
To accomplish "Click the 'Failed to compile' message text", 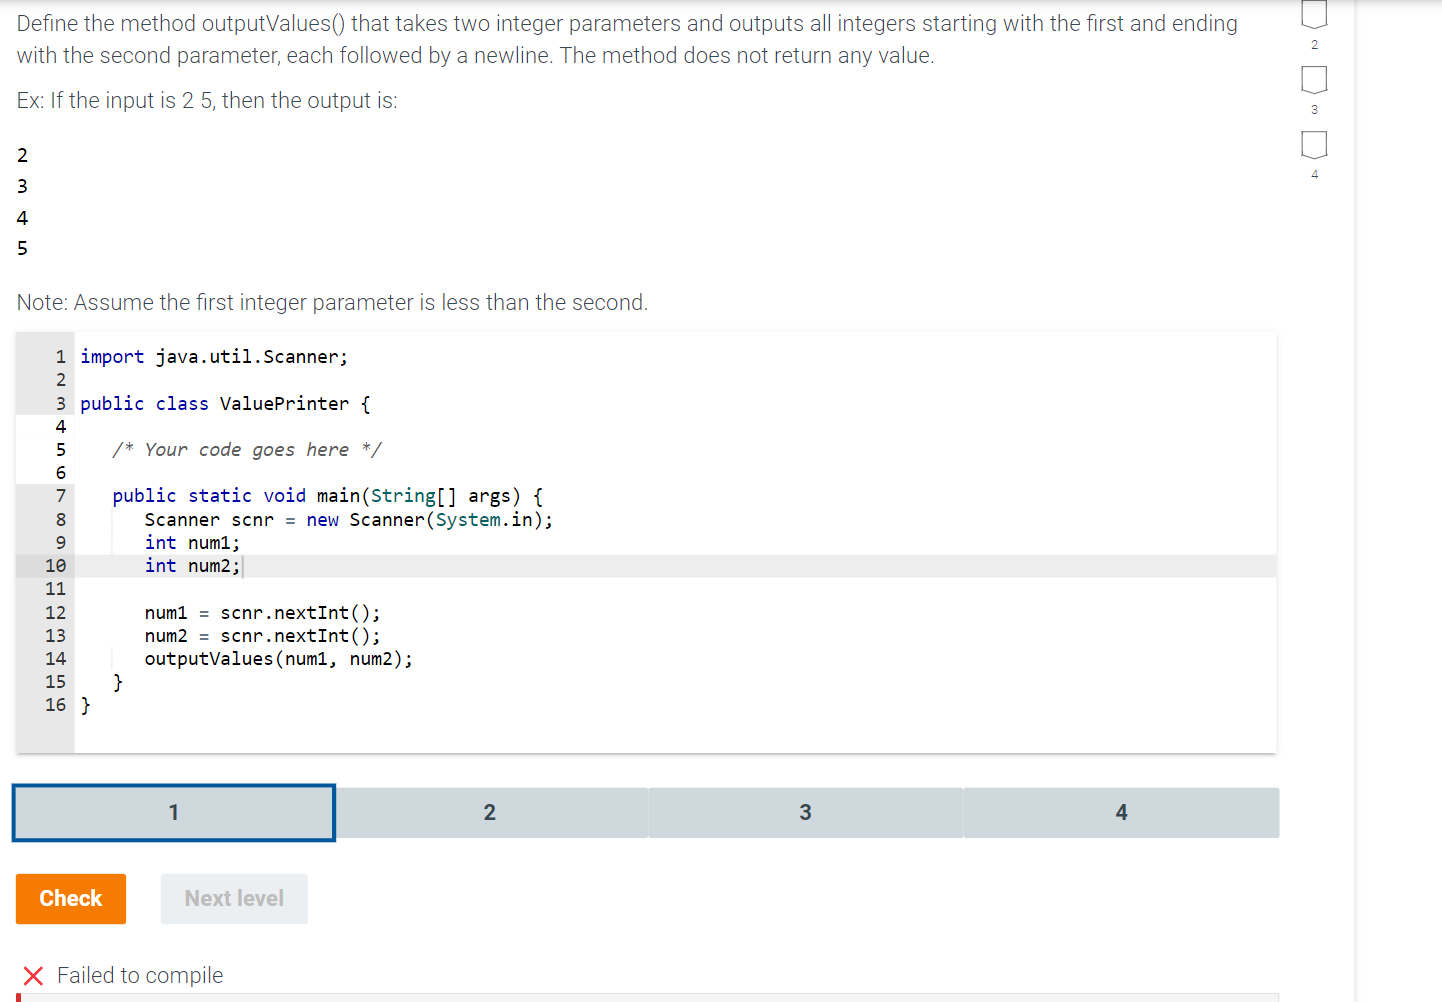I will (140, 976).
